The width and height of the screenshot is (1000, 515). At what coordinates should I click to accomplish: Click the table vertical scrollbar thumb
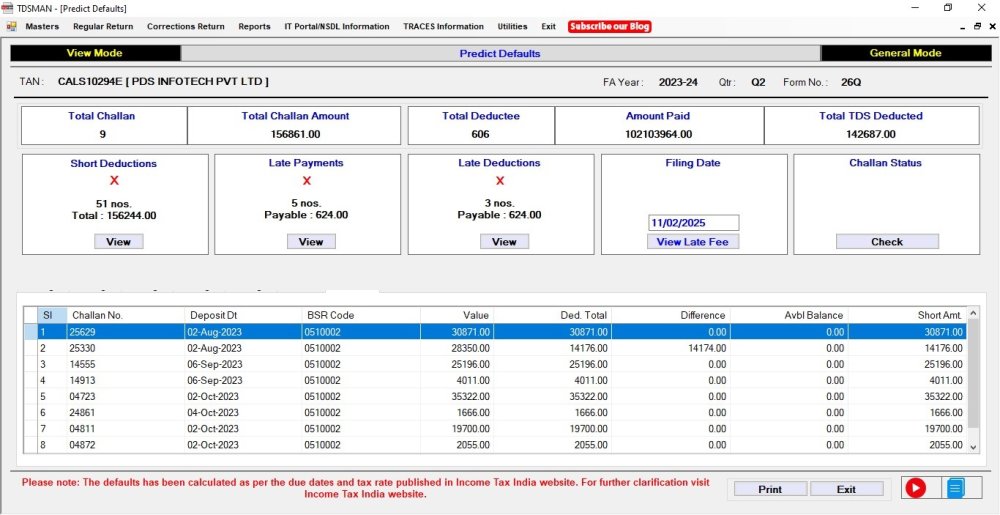tap(973, 373)
